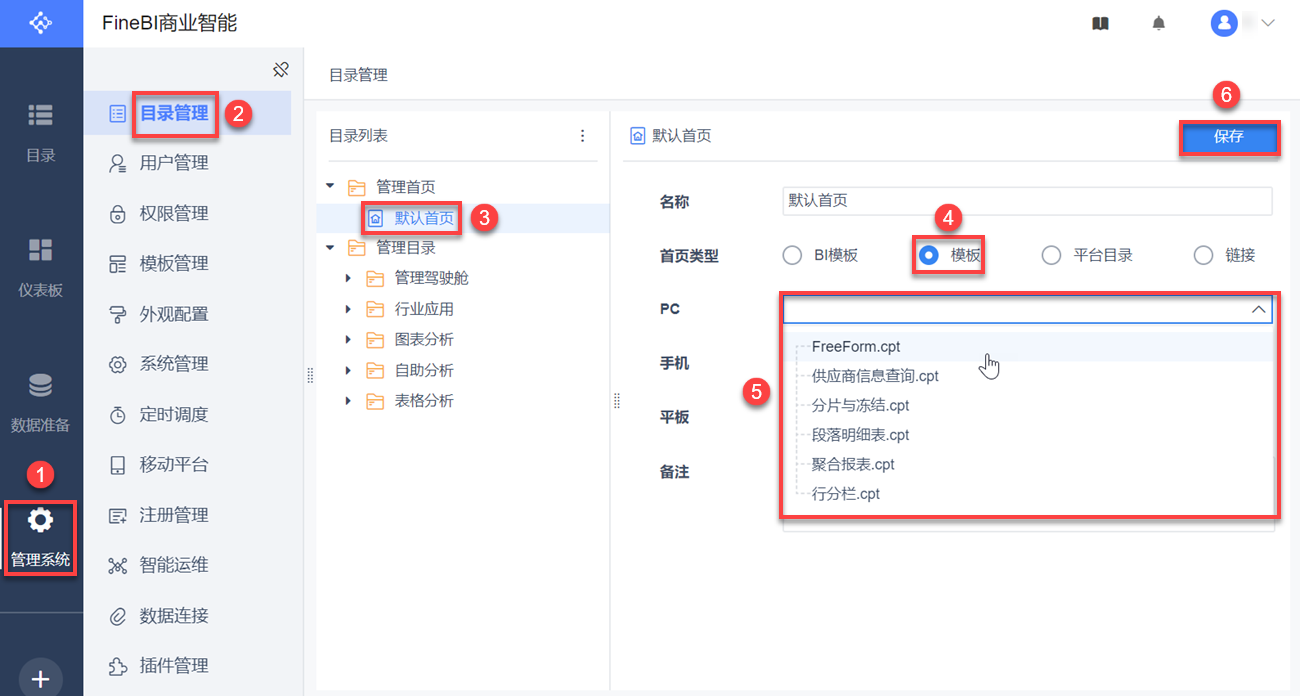The image size is (1300, 696).
Task: Choose 供应商信息查询.cpt from the list
Action: pyautogui.click(x=875, y=376)
